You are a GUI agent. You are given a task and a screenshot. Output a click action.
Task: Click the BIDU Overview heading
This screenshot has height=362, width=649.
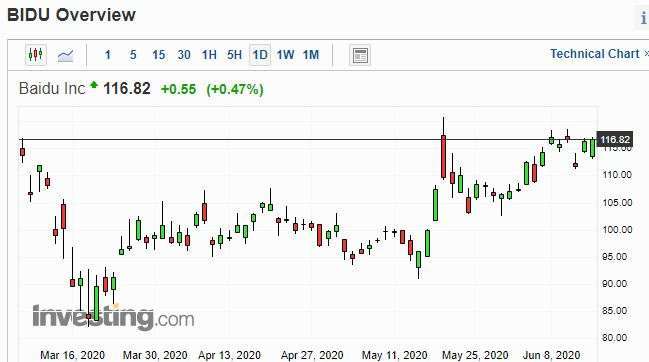point(71,15)
